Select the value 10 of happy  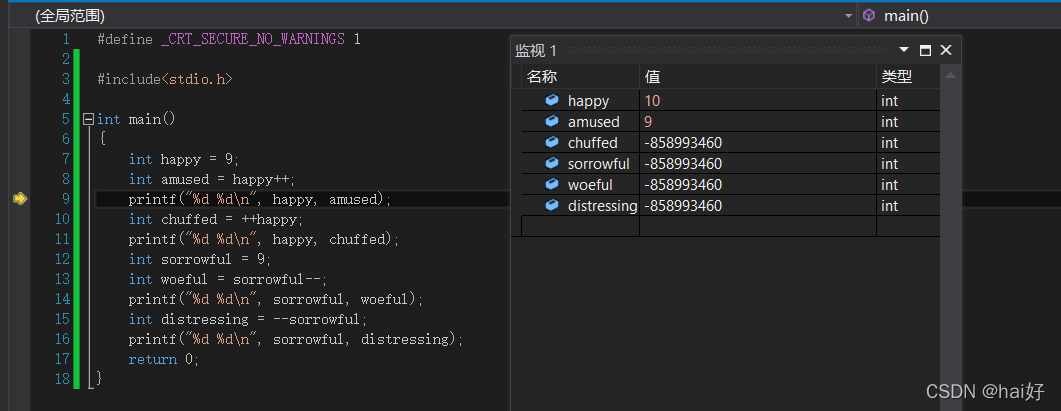pos(652,101)
